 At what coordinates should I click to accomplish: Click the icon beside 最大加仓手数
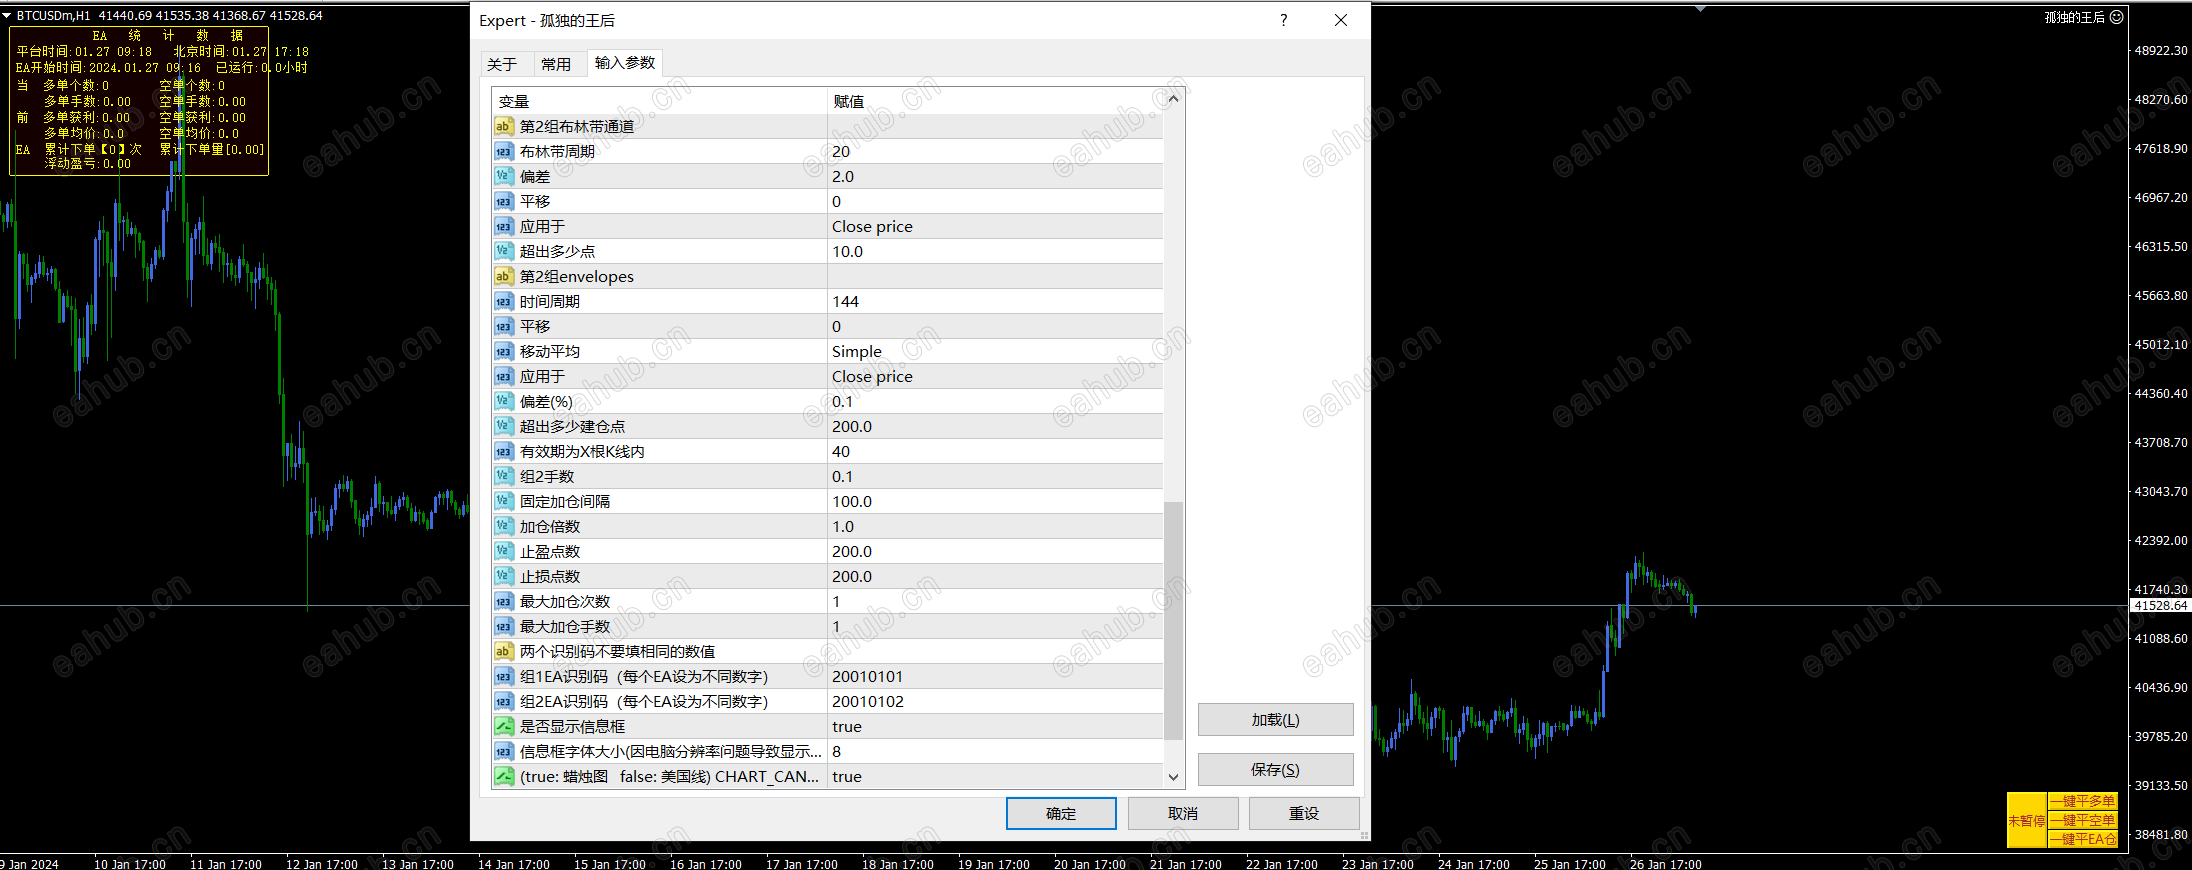[x=503, y=627]
